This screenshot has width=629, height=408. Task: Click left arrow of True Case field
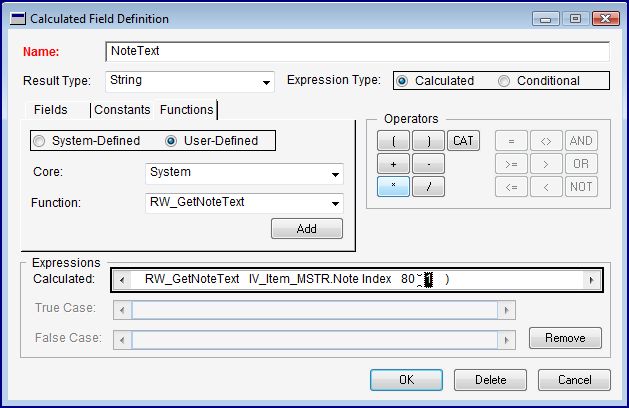(122, 310)
